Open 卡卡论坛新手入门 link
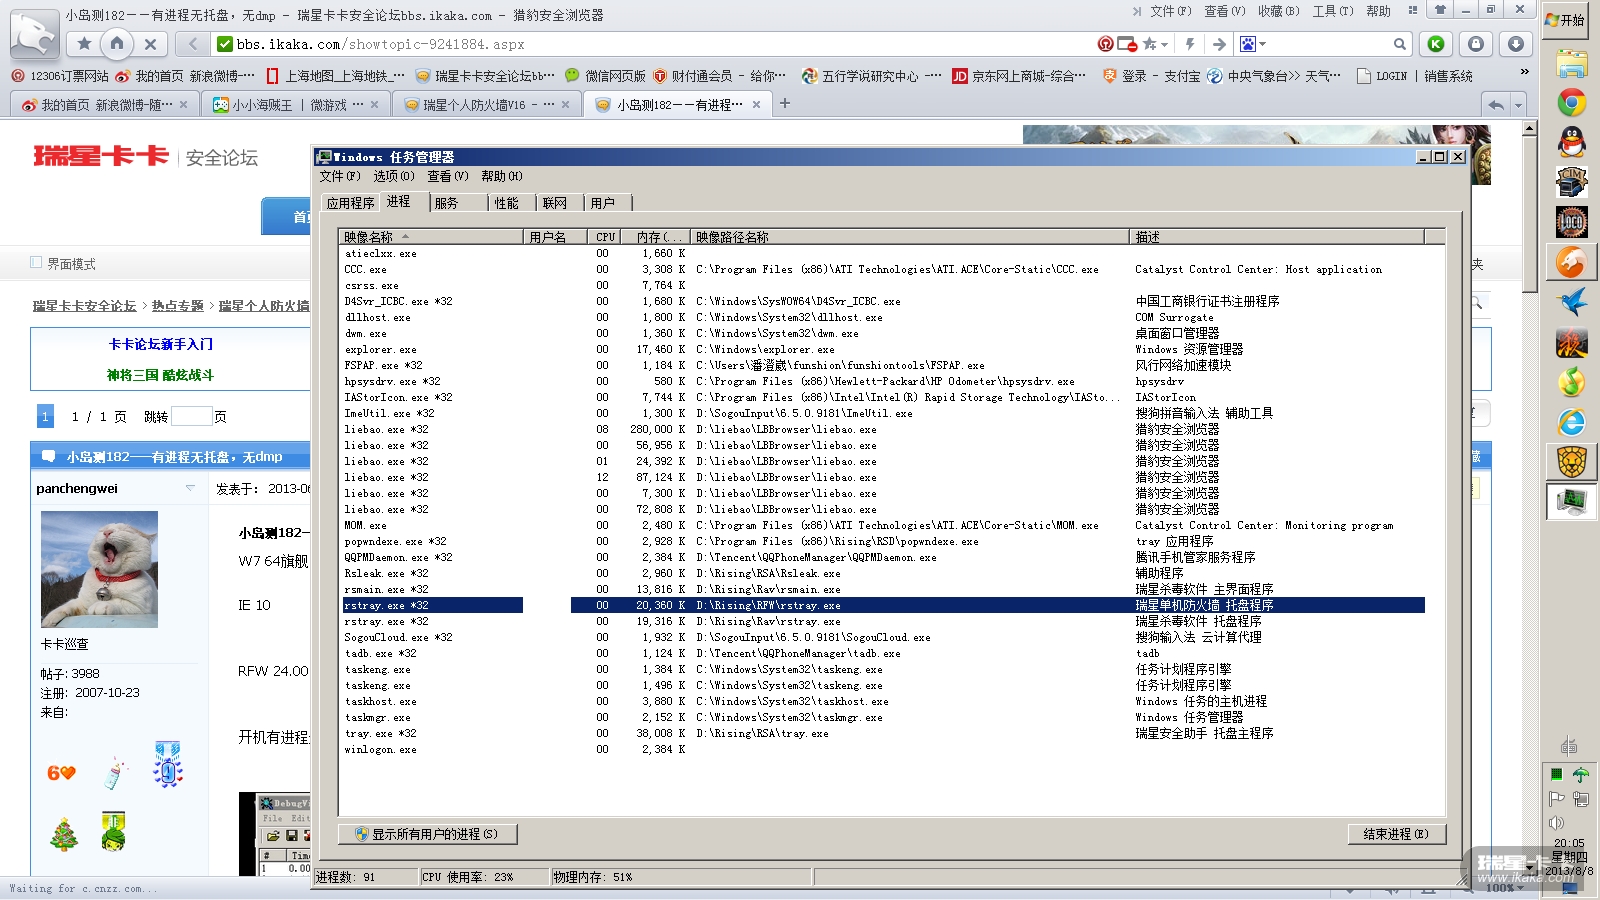1600x900 pixels. [161, 344]
